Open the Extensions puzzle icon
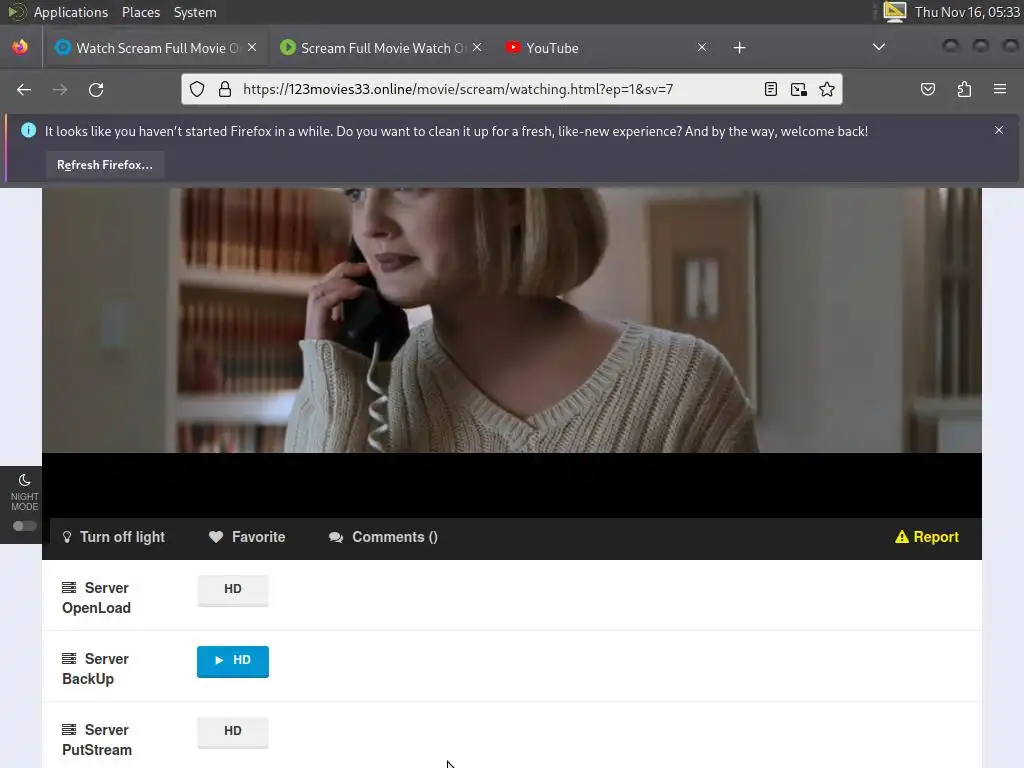This screenshot has width=1024, height=768. [x=964, y=89]
